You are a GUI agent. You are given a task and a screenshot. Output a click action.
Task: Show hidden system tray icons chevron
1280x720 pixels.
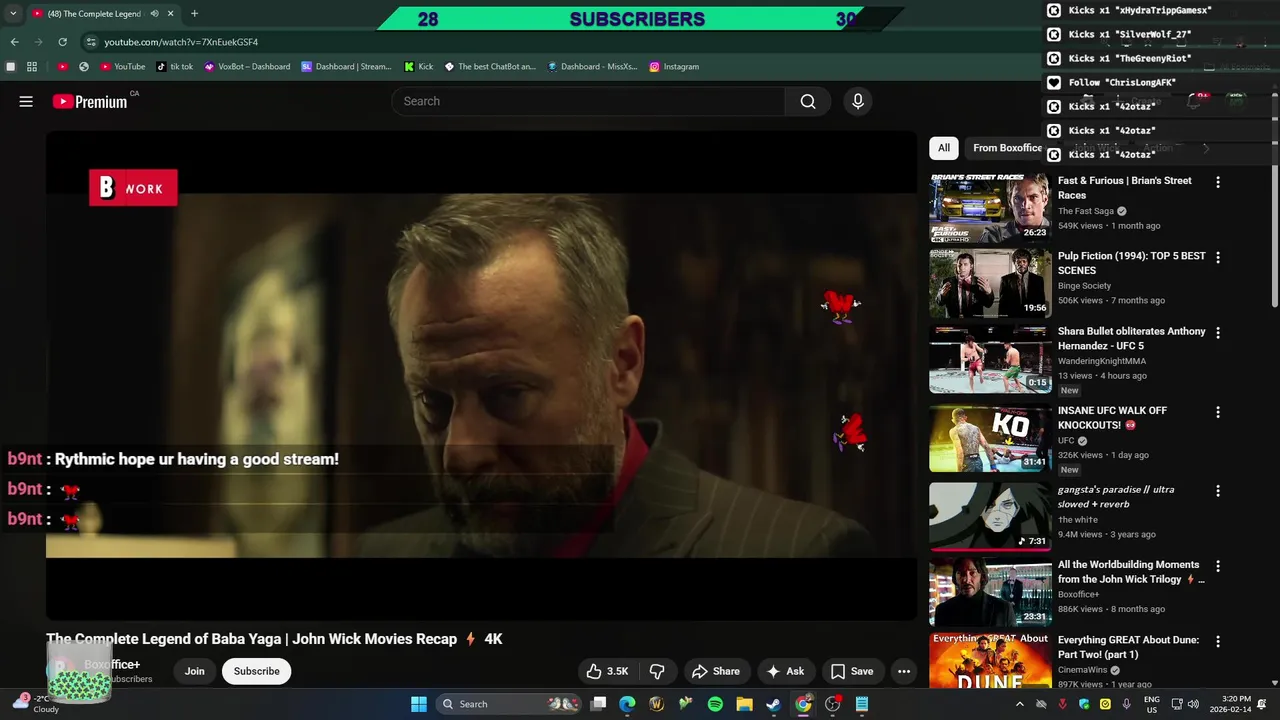[x=1019, y=704]
